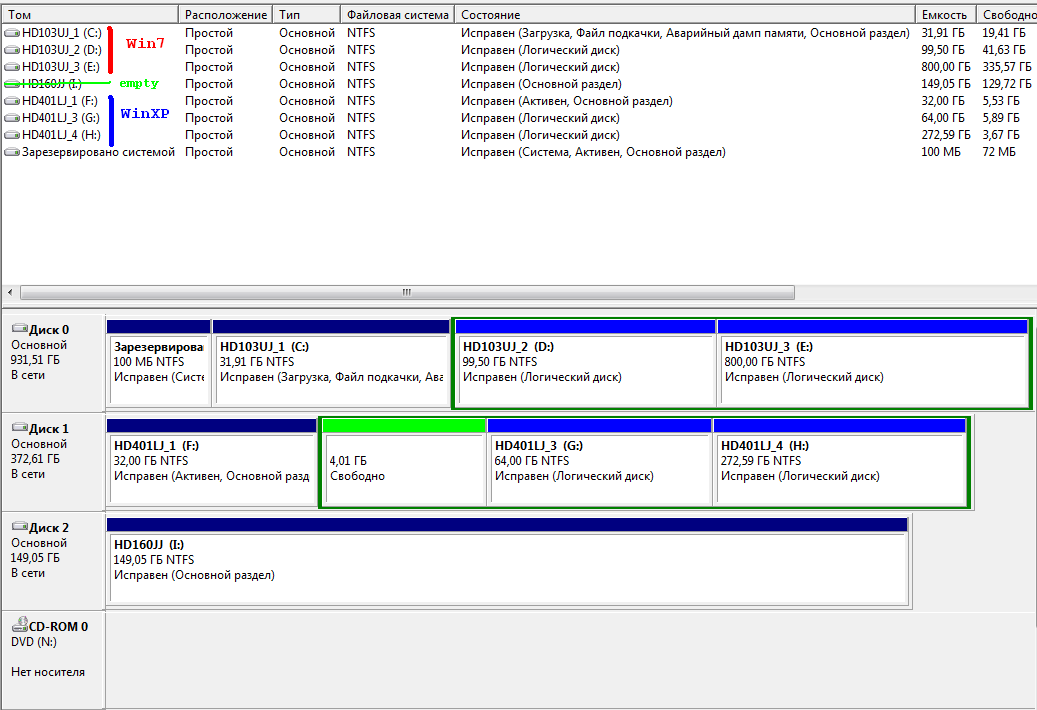Click the HD103UJ_1 (C:) volume icon in the list
The height and width of the screenshot is (710, 1037).
[x=12, y=33]
